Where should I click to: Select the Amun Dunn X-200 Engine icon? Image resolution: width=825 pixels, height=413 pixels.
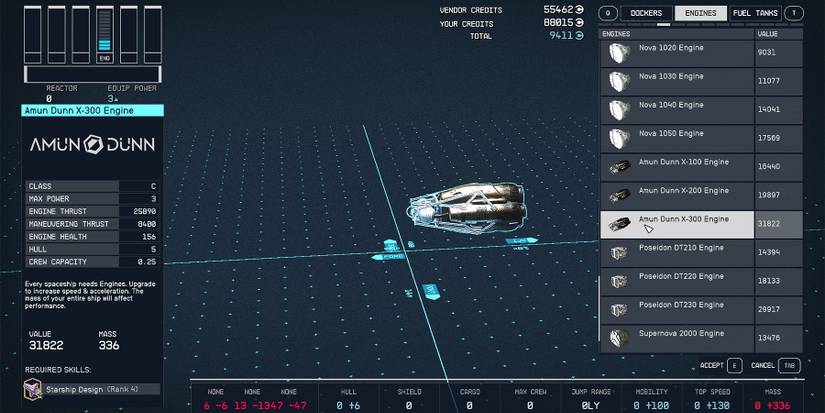pos(619,195)
